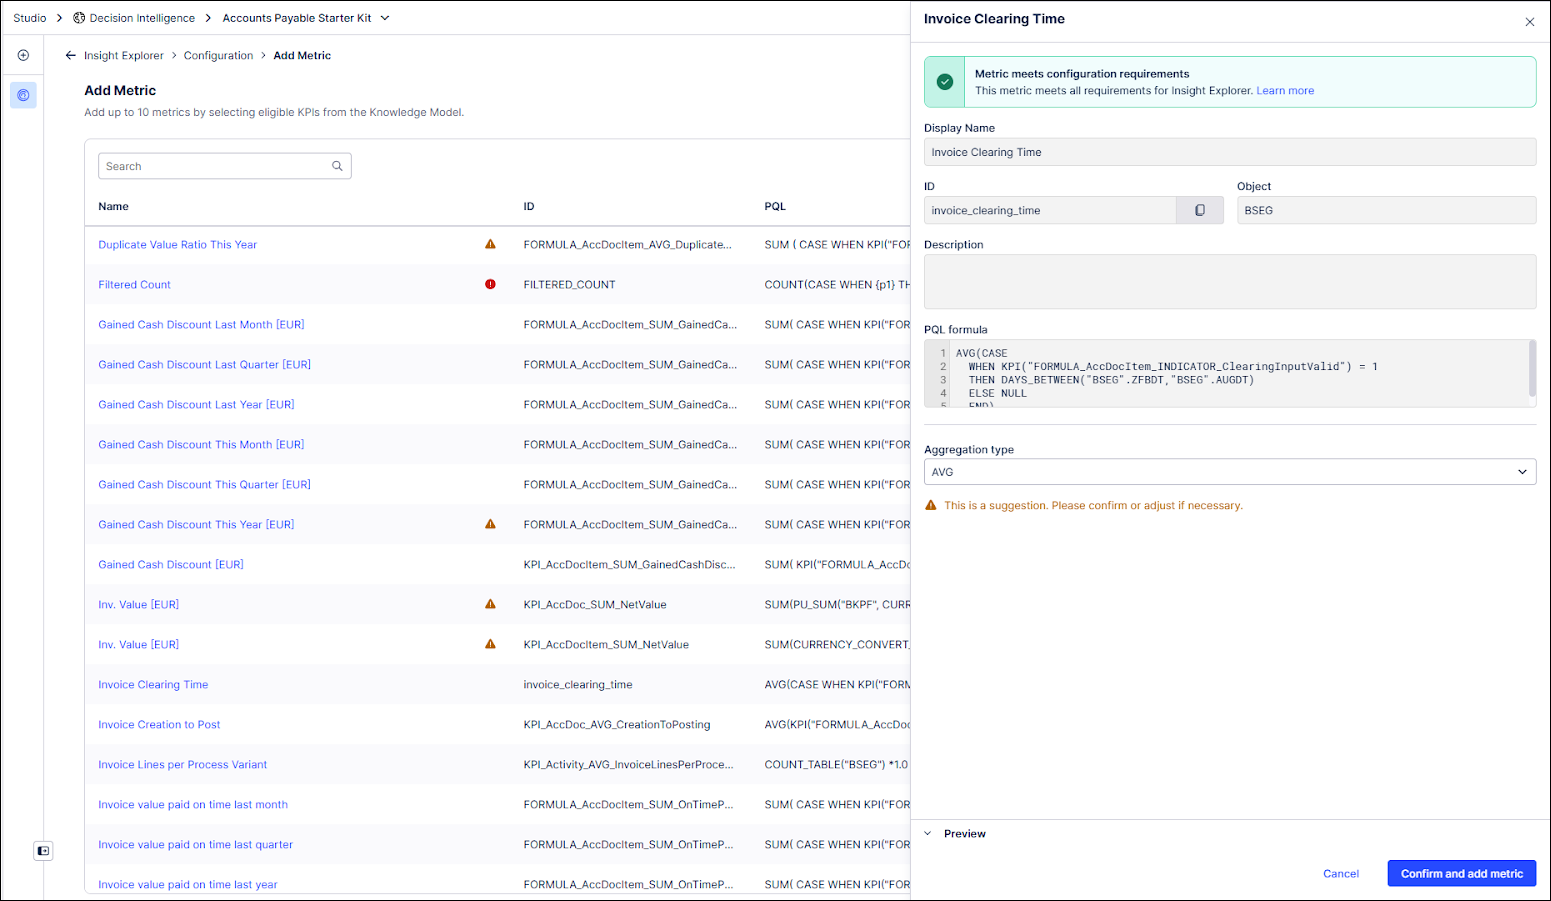Click the ID column header
This screenshot has width=1551, height=901.
tap(529, 206)
